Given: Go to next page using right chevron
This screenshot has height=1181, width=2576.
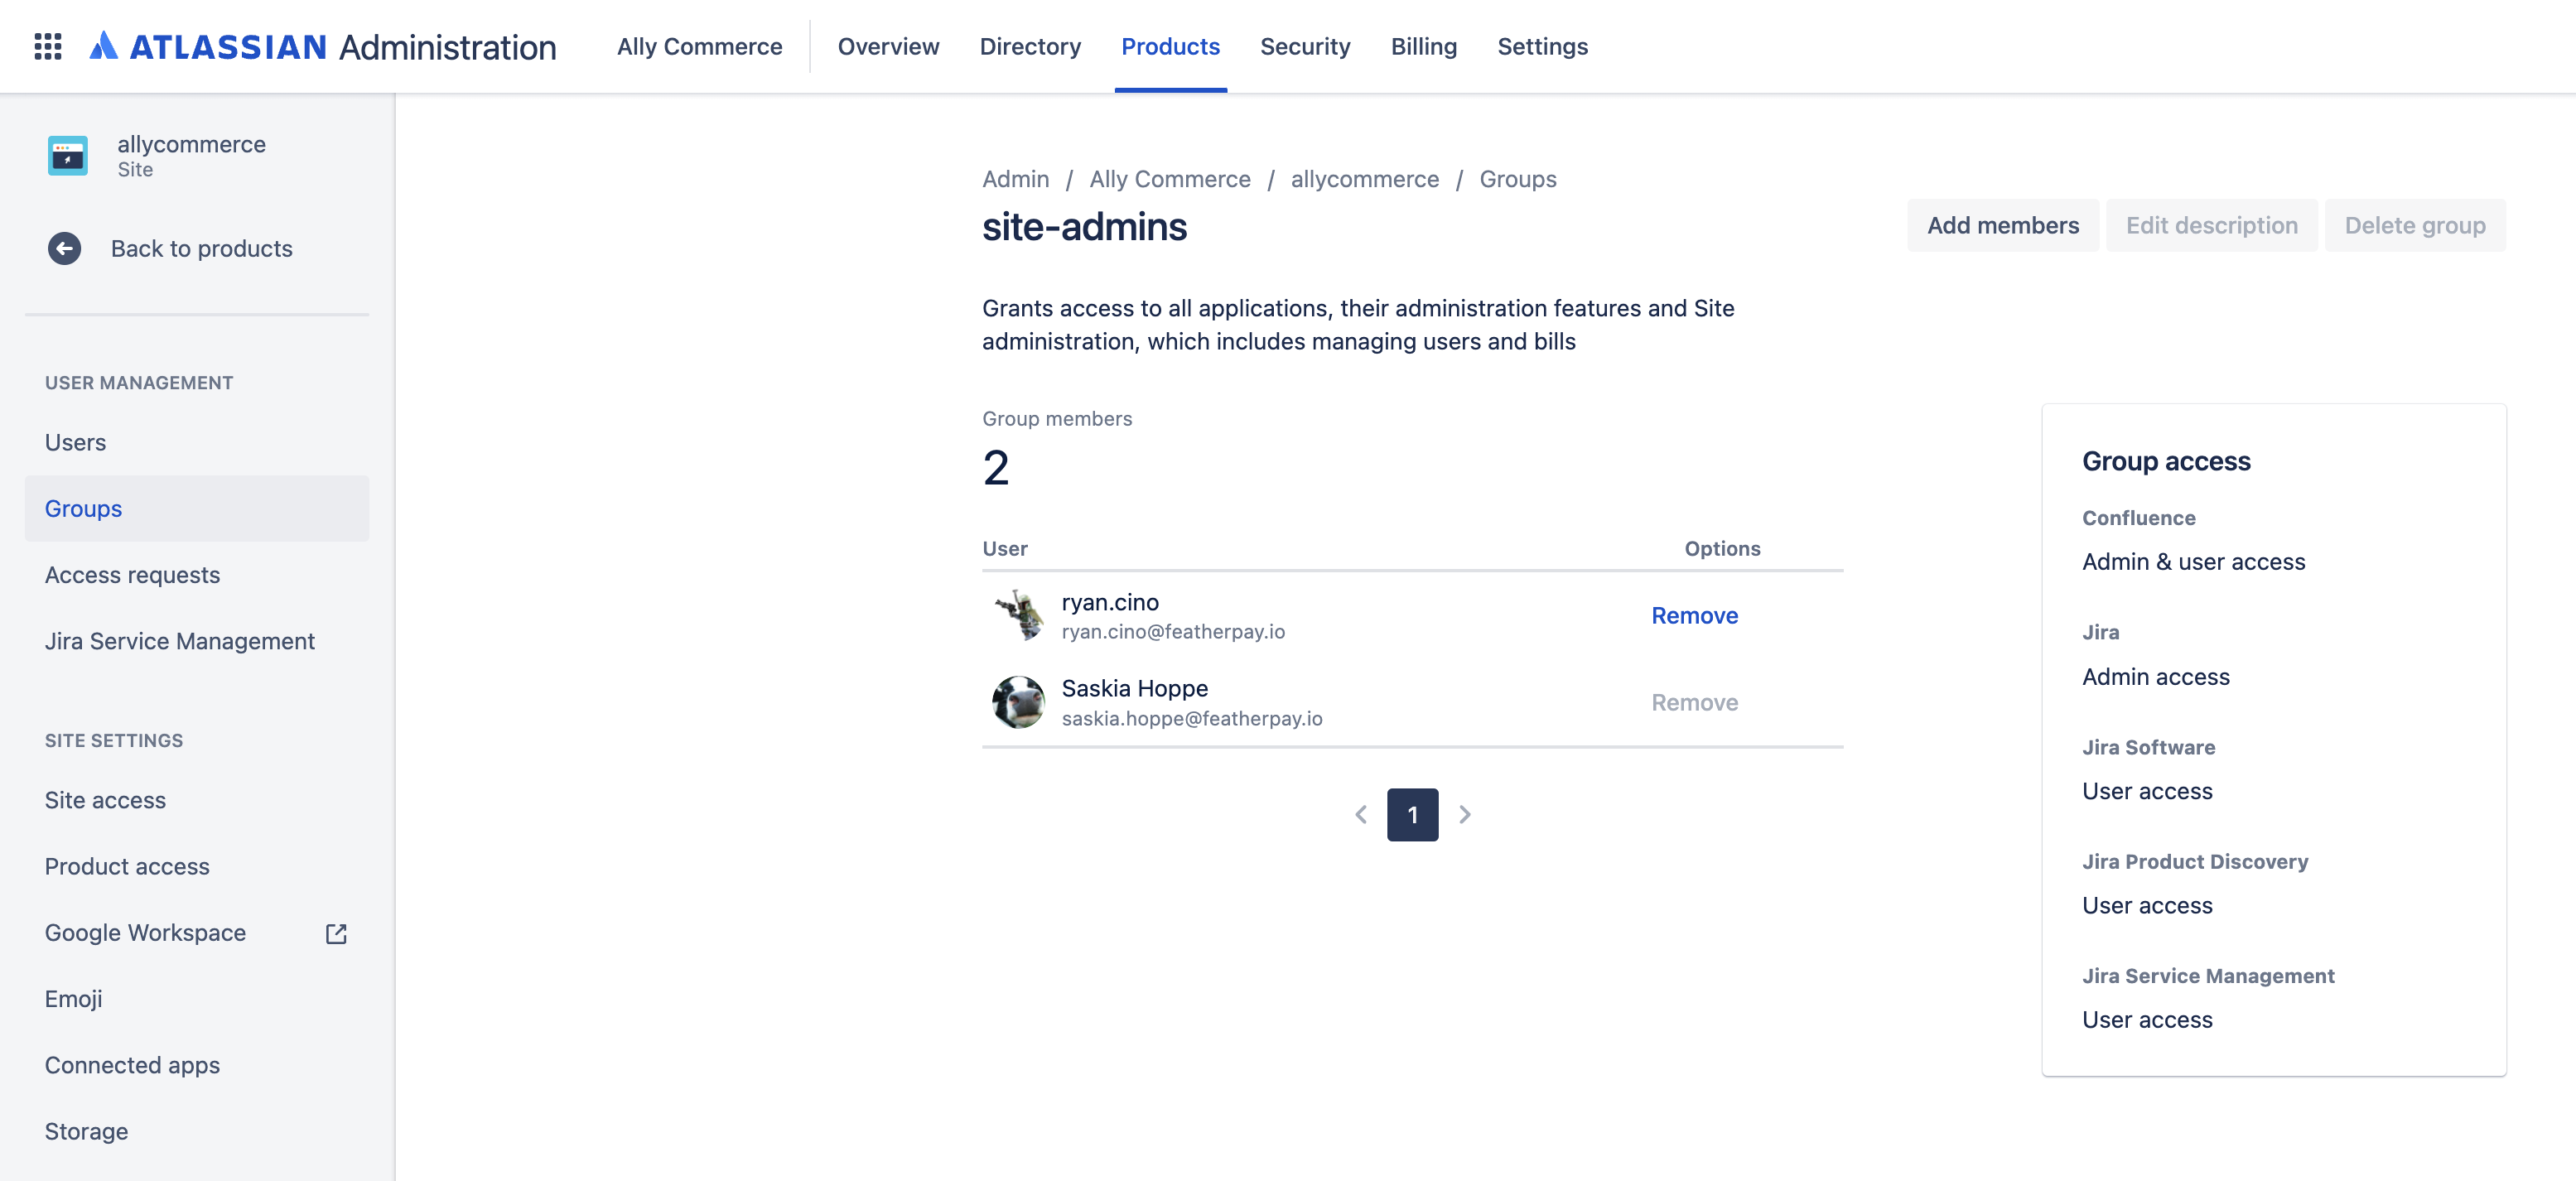Looking at the screenshot, I should [x=1465, y=814].
